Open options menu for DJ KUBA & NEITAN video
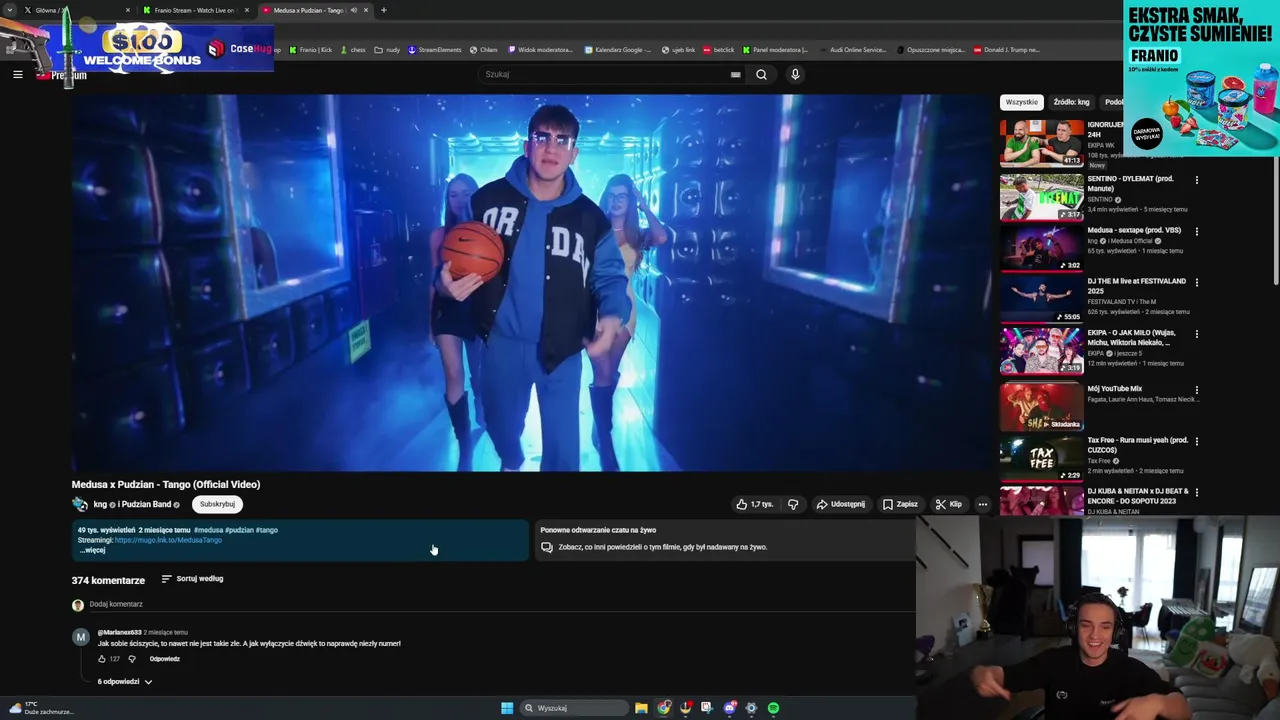 point(1196,493)
